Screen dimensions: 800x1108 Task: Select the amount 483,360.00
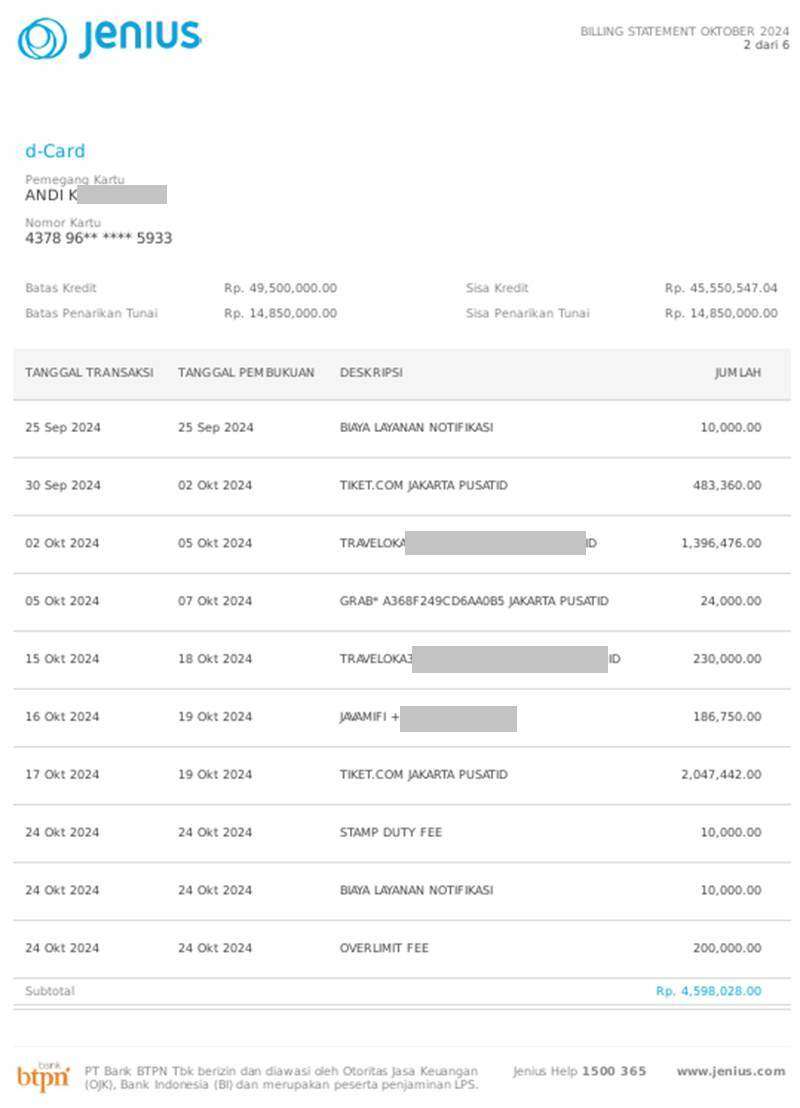(x=727, y=485)
